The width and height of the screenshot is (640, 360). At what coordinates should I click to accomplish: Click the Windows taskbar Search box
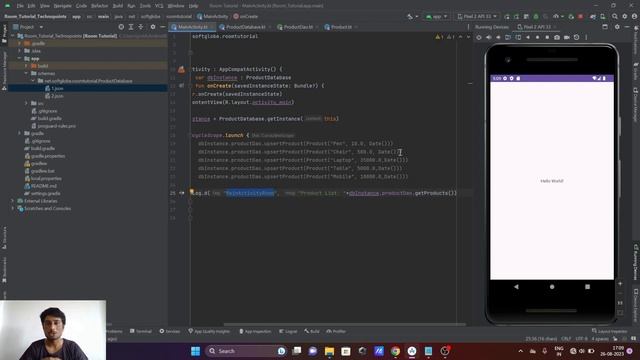click(x=246, y=351)
